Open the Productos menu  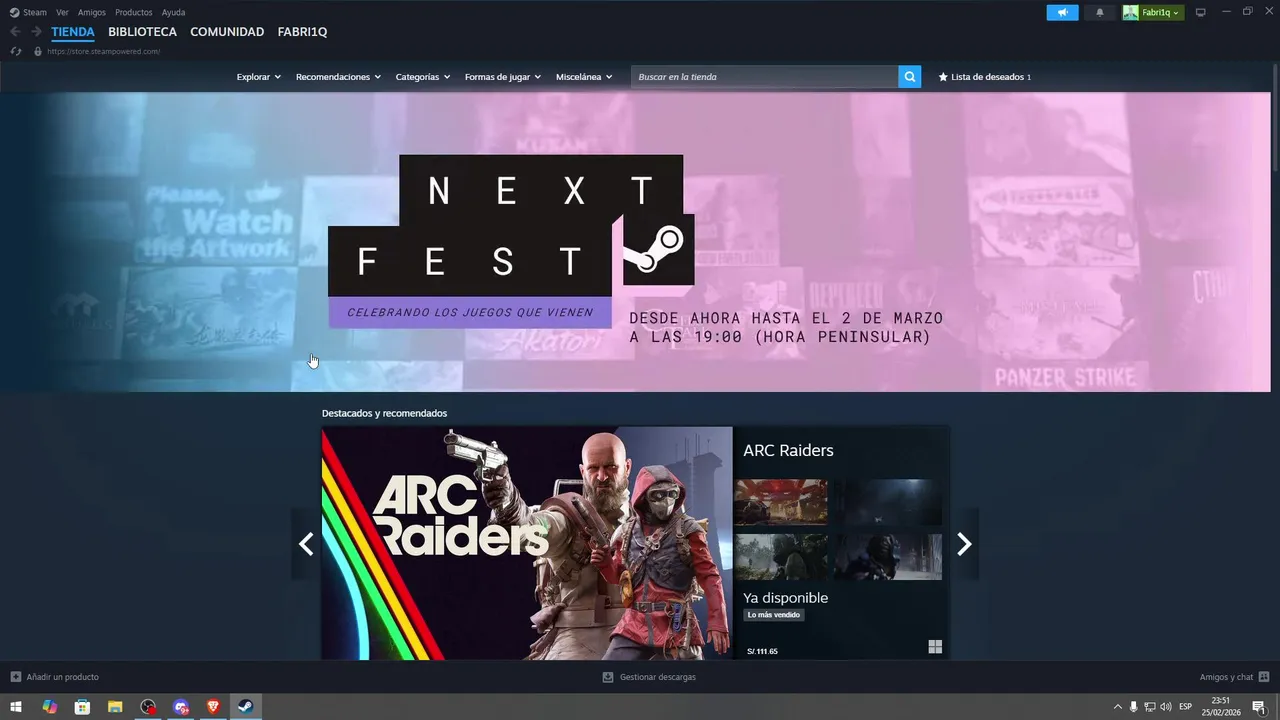pos(134,12)
